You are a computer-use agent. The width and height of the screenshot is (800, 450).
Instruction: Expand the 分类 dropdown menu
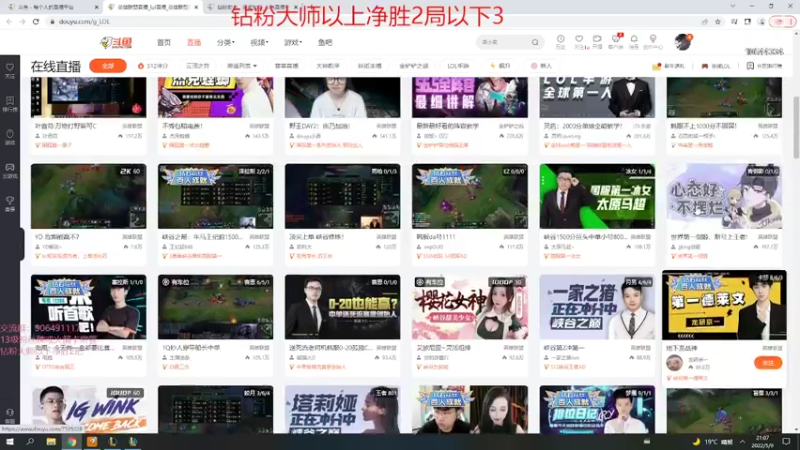point(226,42)
